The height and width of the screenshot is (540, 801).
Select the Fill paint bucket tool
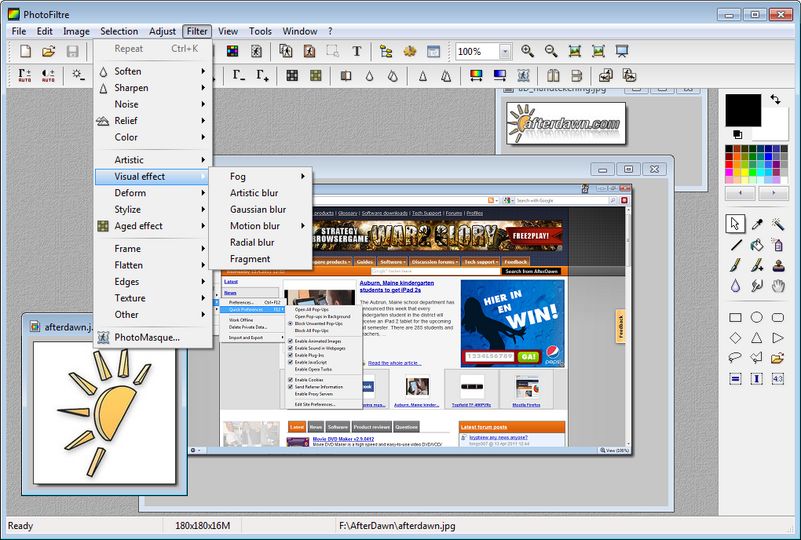pyautogui.click(x=757, y=245)
